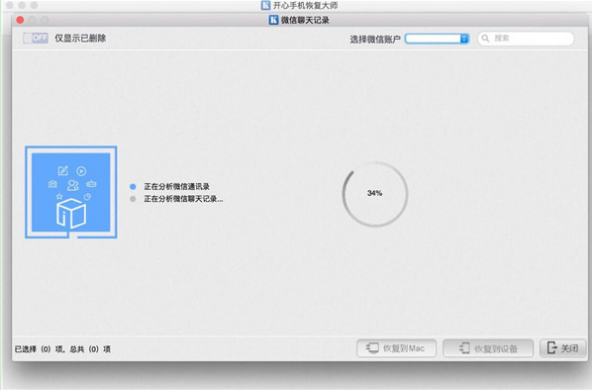Click the blue box illustration thumbnail
592x390 pixels.
click(x=71, y=192)
